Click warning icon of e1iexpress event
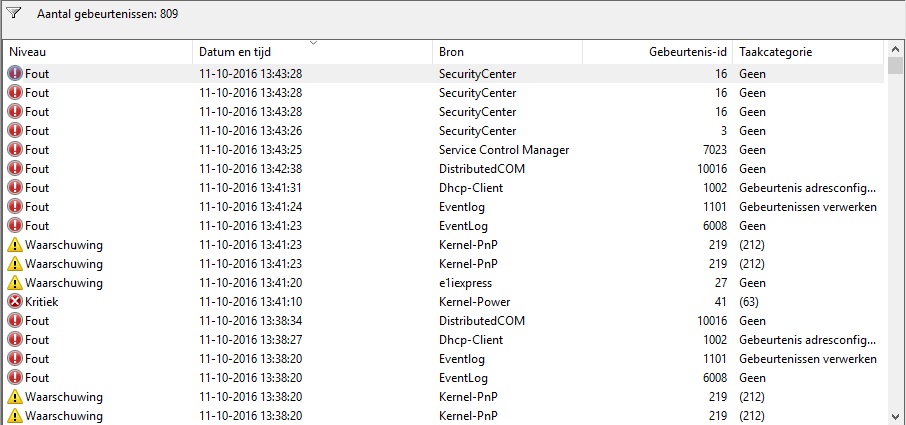Screen dimensions: 906x425 tap(14, 283)
